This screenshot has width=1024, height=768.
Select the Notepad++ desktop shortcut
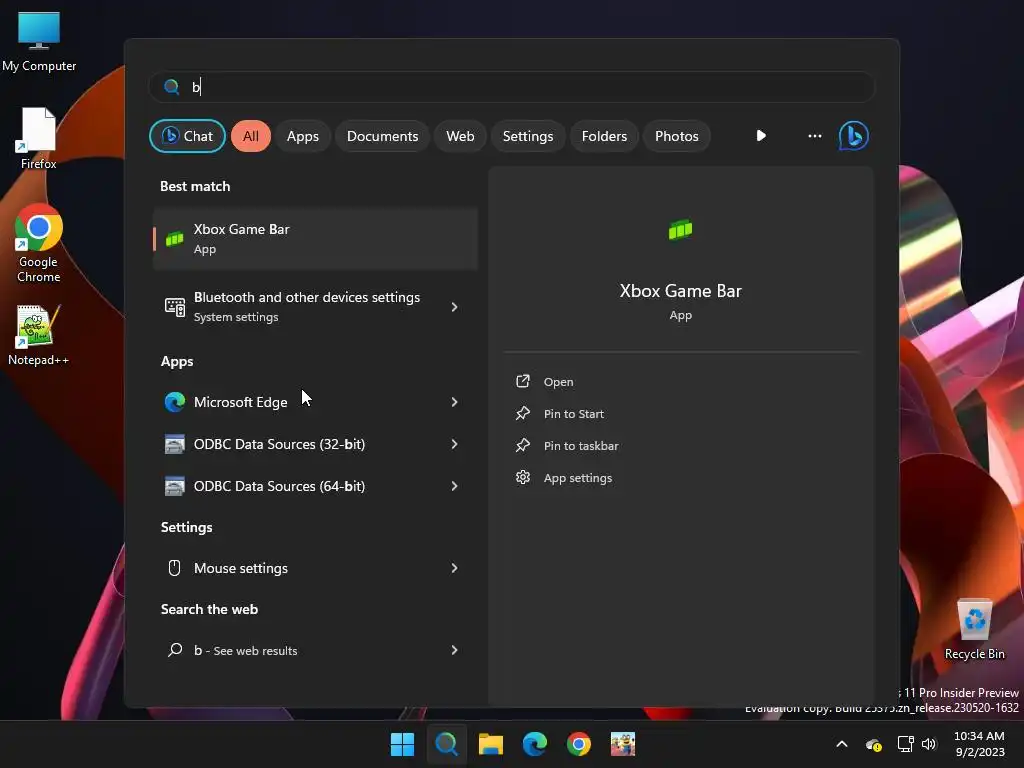[x=39, y=335]
